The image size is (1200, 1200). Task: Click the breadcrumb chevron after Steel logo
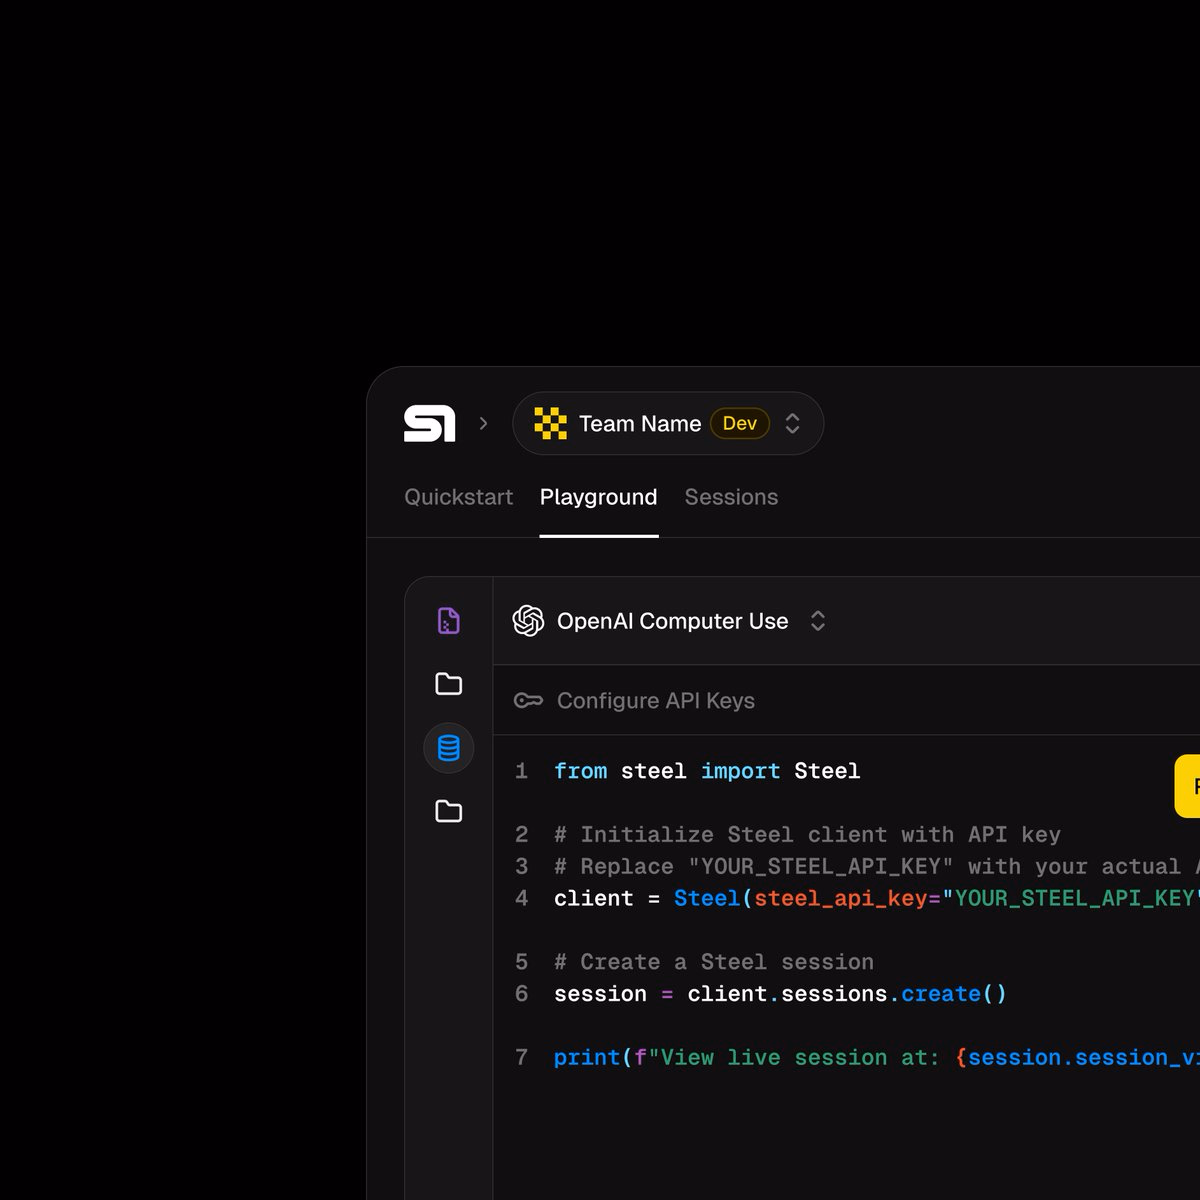tap(484, 424)
